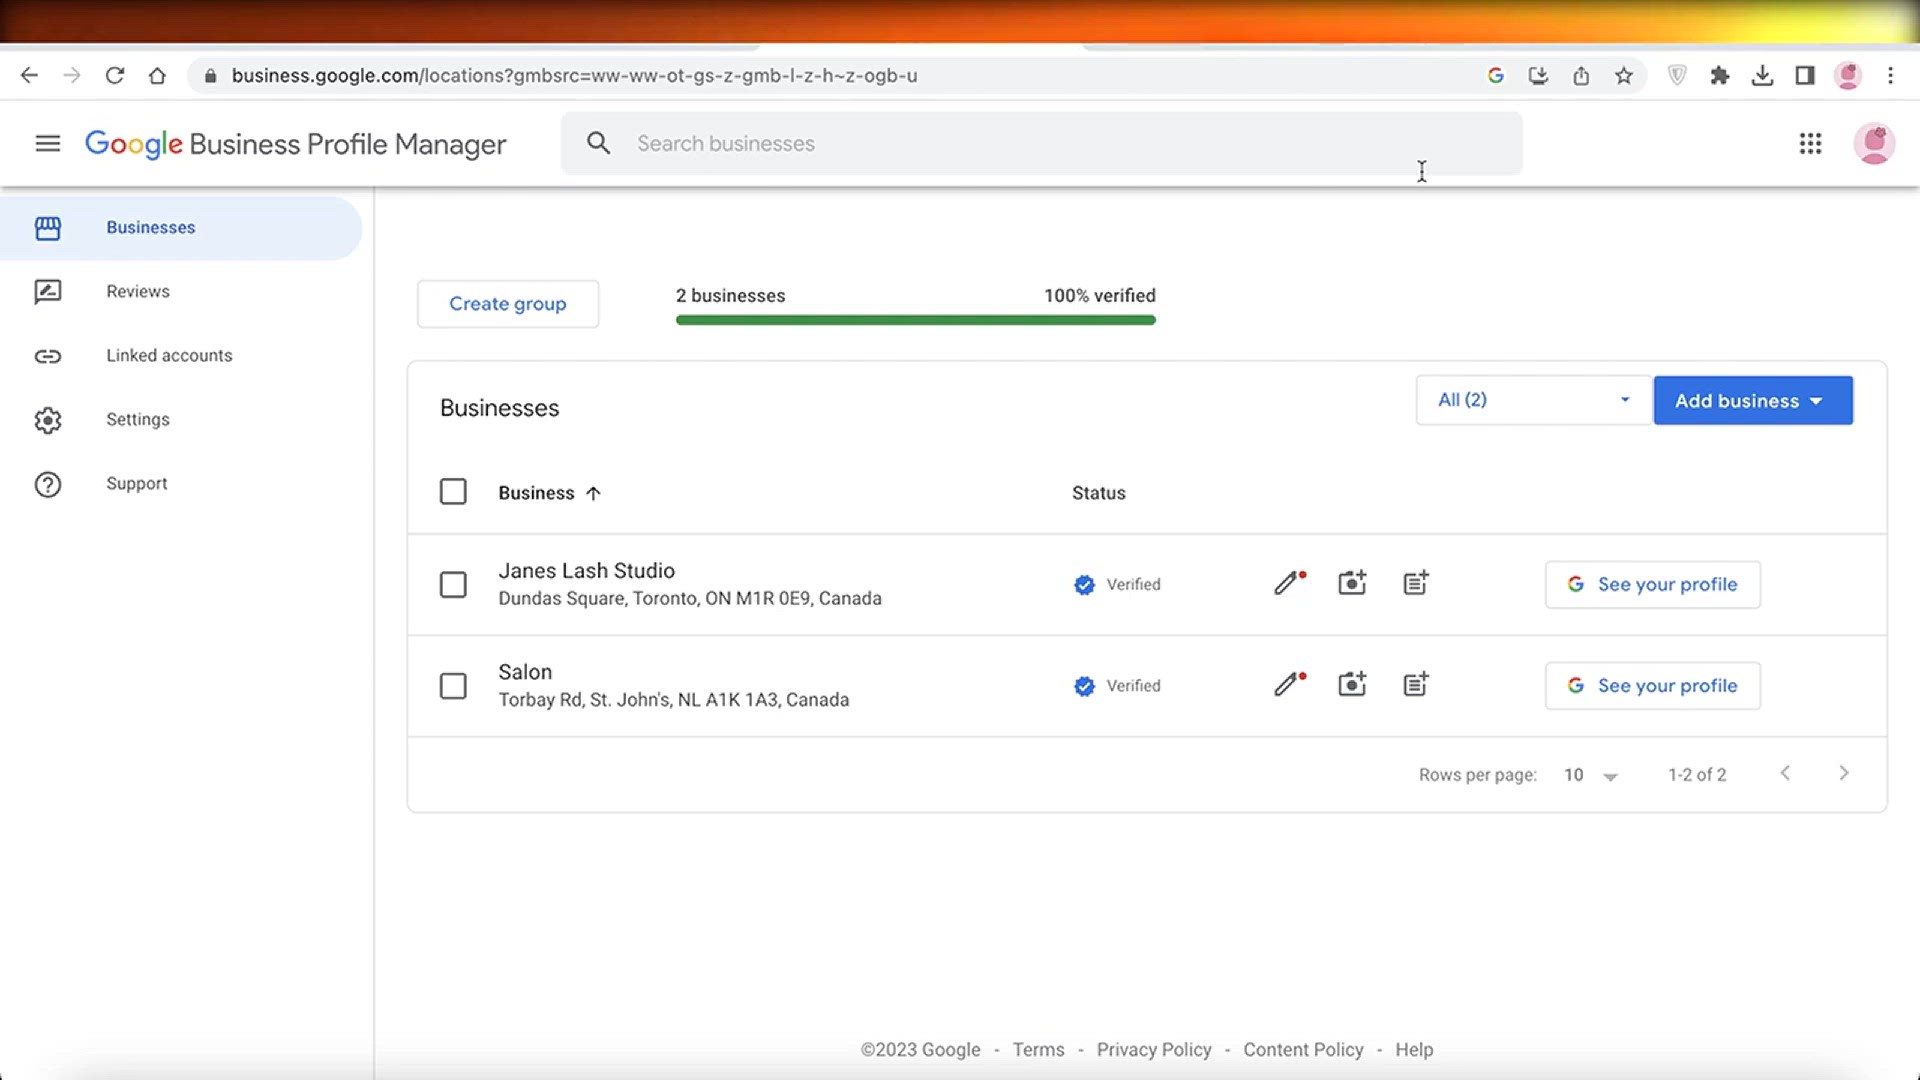This screenshot has height=1080, width=1920.
Task: Click the lock icon in address bar
Action: tap(210, 76)
